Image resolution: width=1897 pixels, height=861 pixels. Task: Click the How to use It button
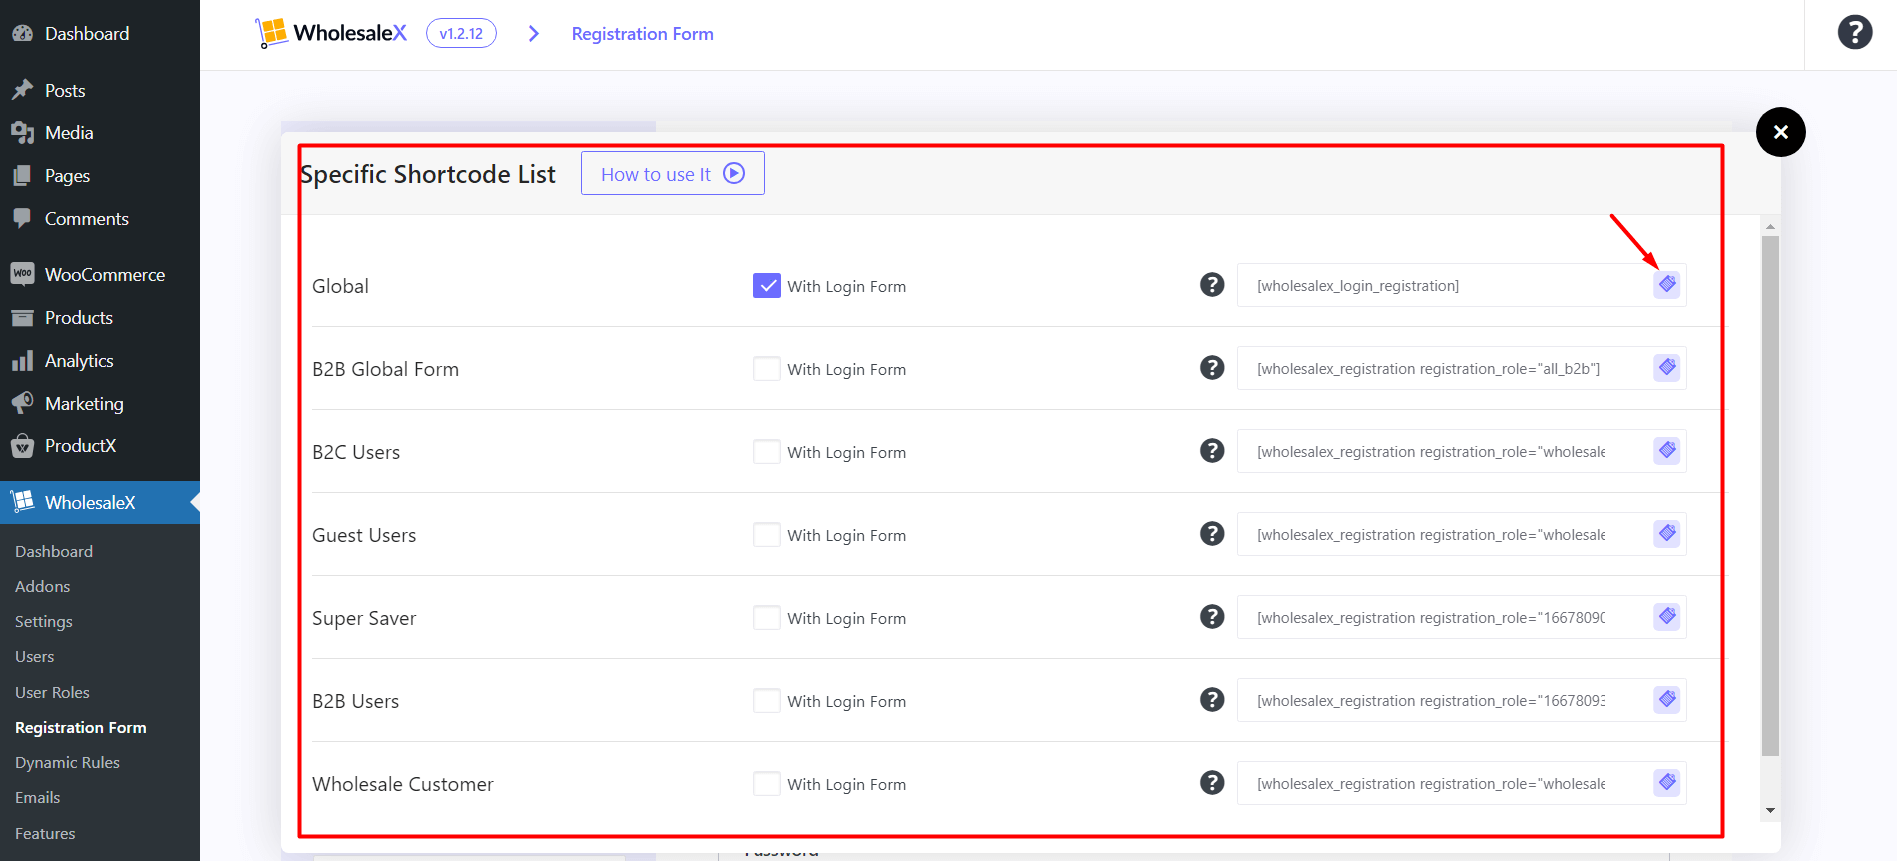tap(673, 174)
